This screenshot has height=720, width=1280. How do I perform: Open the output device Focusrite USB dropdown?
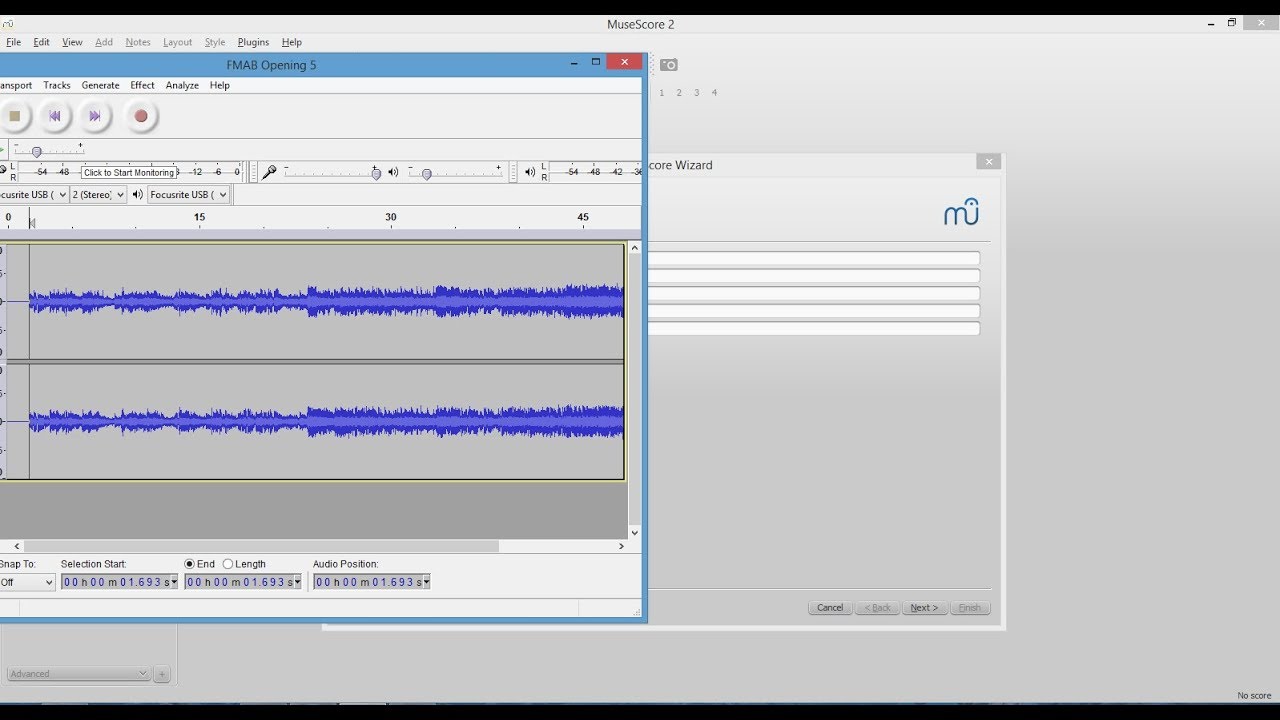click(189, 194)
